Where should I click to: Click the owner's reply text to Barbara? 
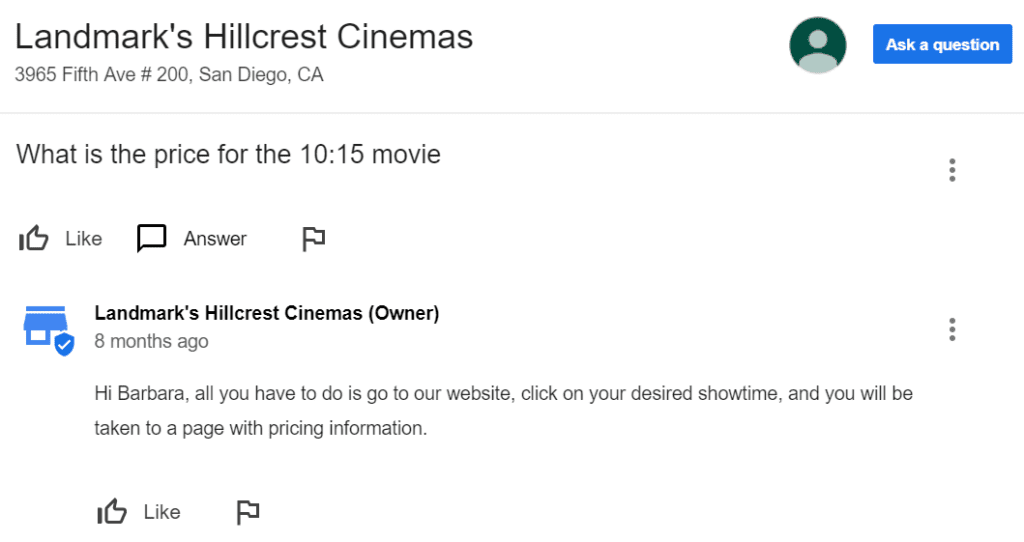point(504,411)
